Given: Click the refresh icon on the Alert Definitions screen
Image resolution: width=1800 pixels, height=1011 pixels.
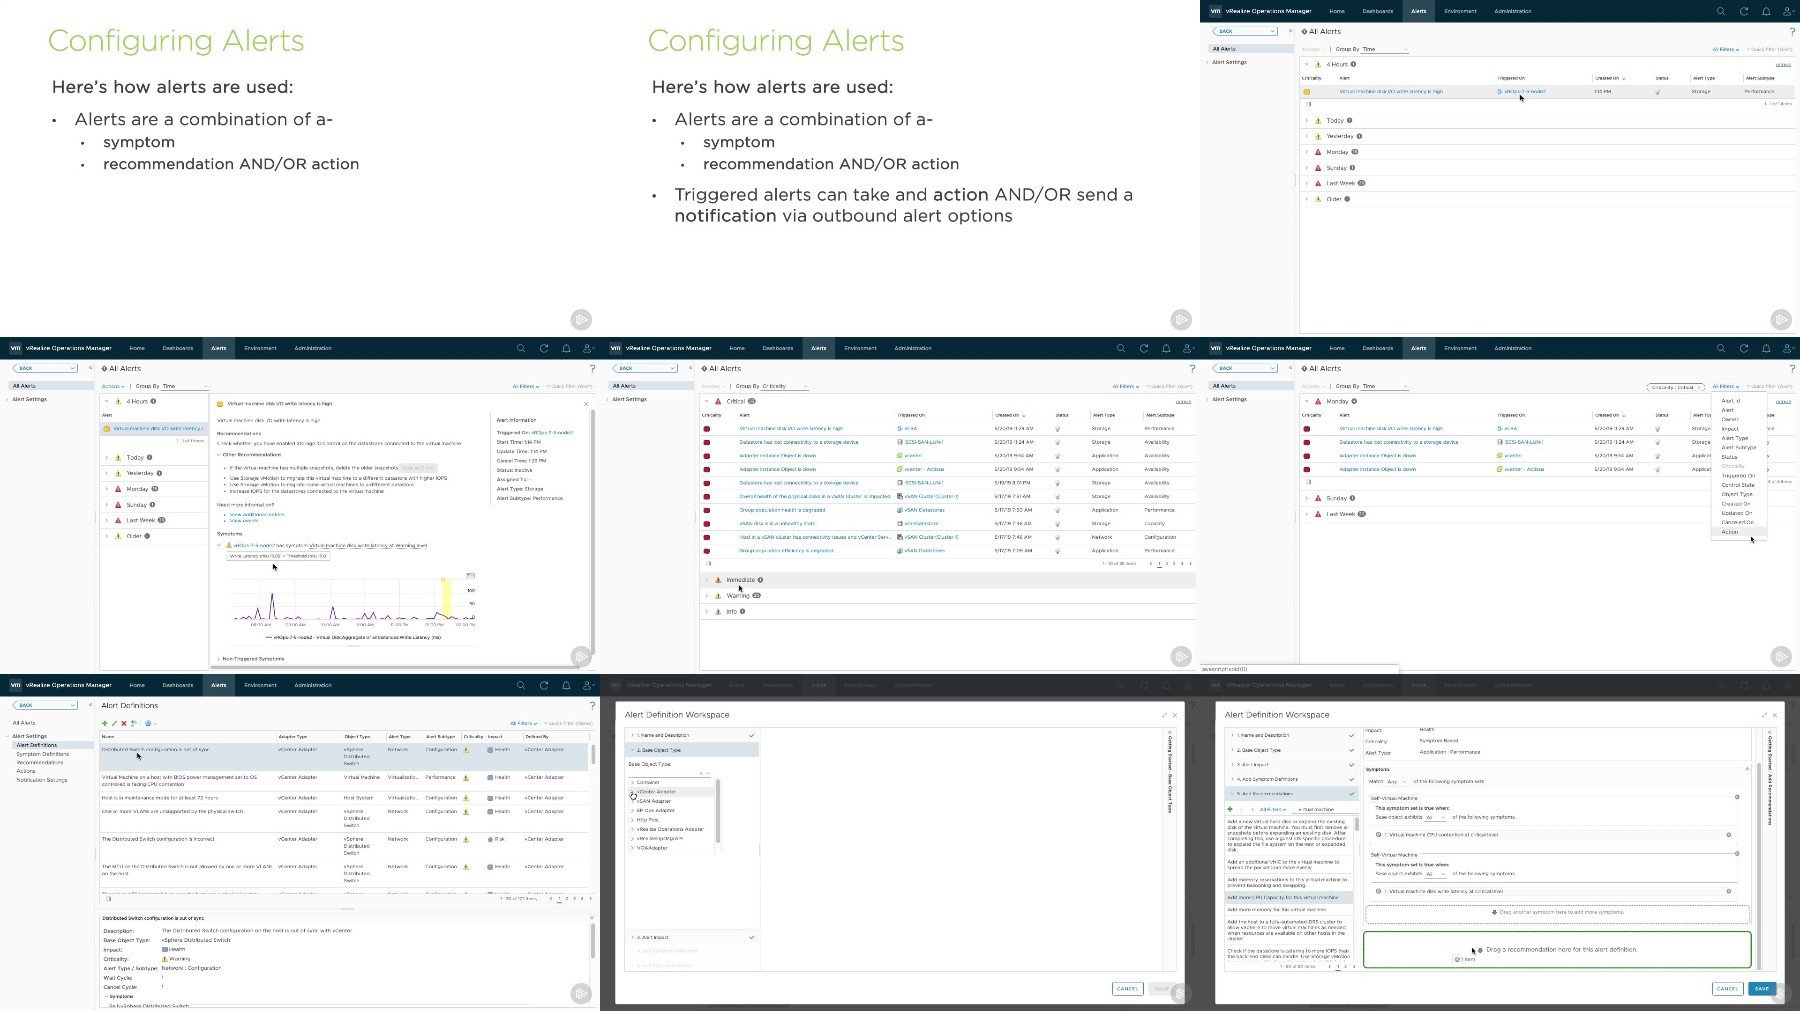Looking at the screenshot, I should pyautogui.click(x=544, y=685).
